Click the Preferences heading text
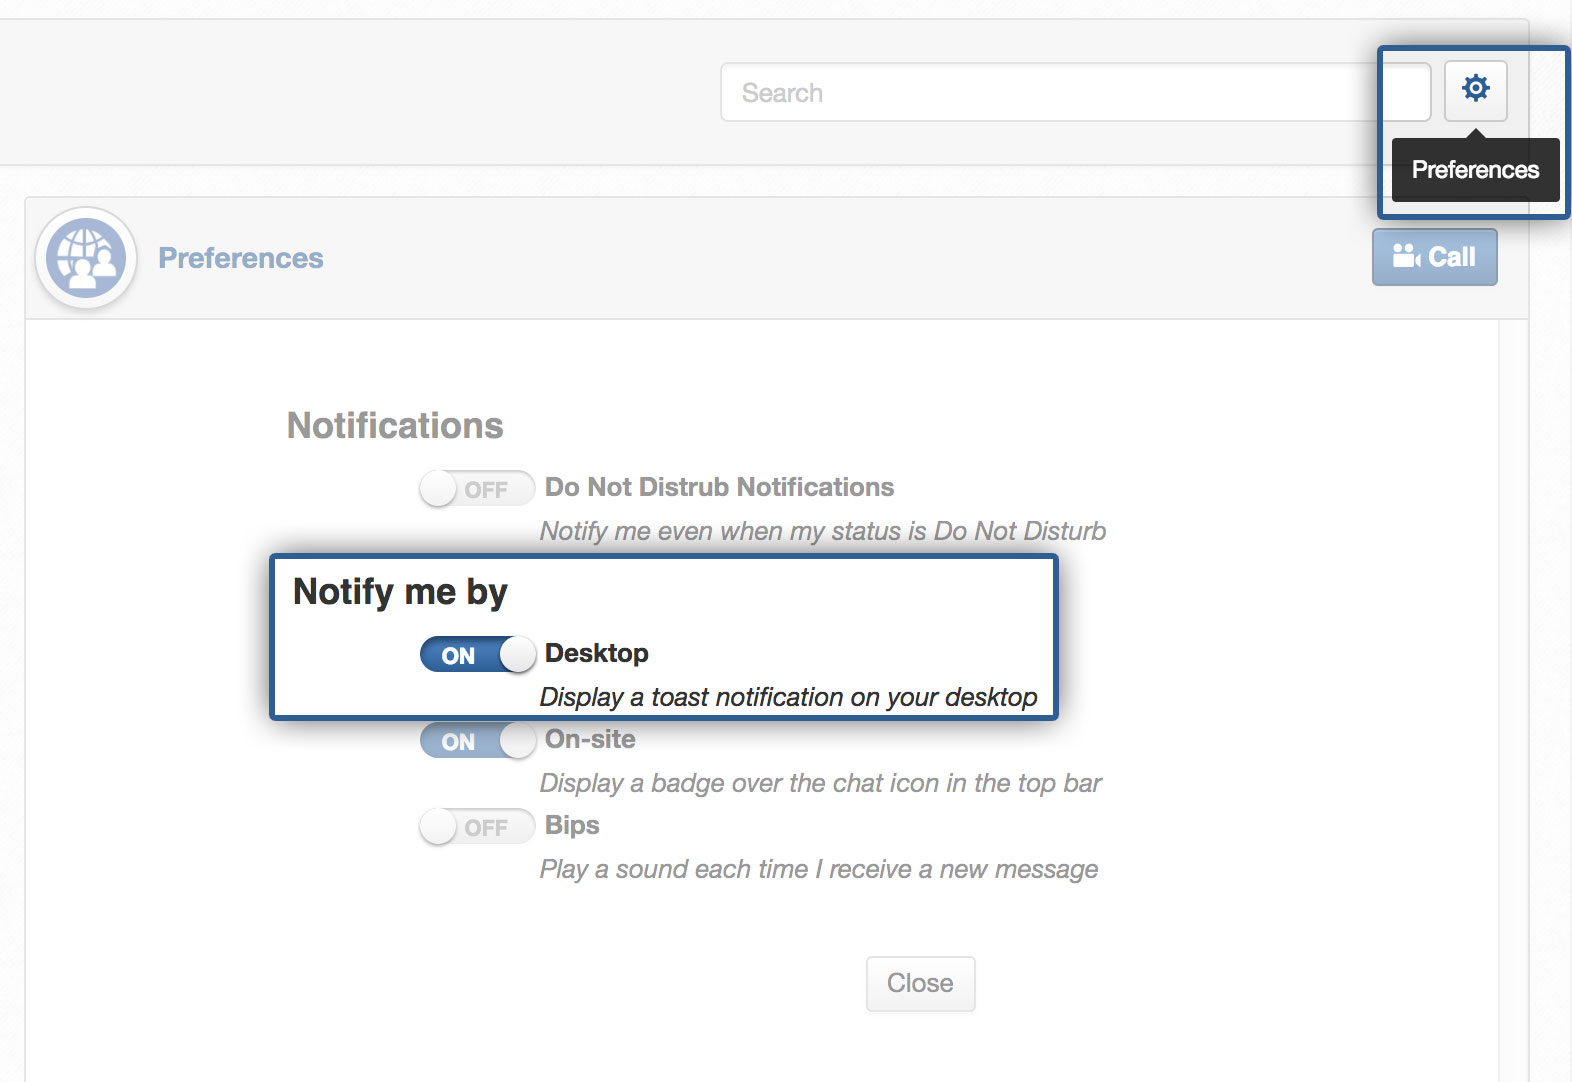The width and height of the screenshot is (1572, 1082). click(x=240, y=257)
